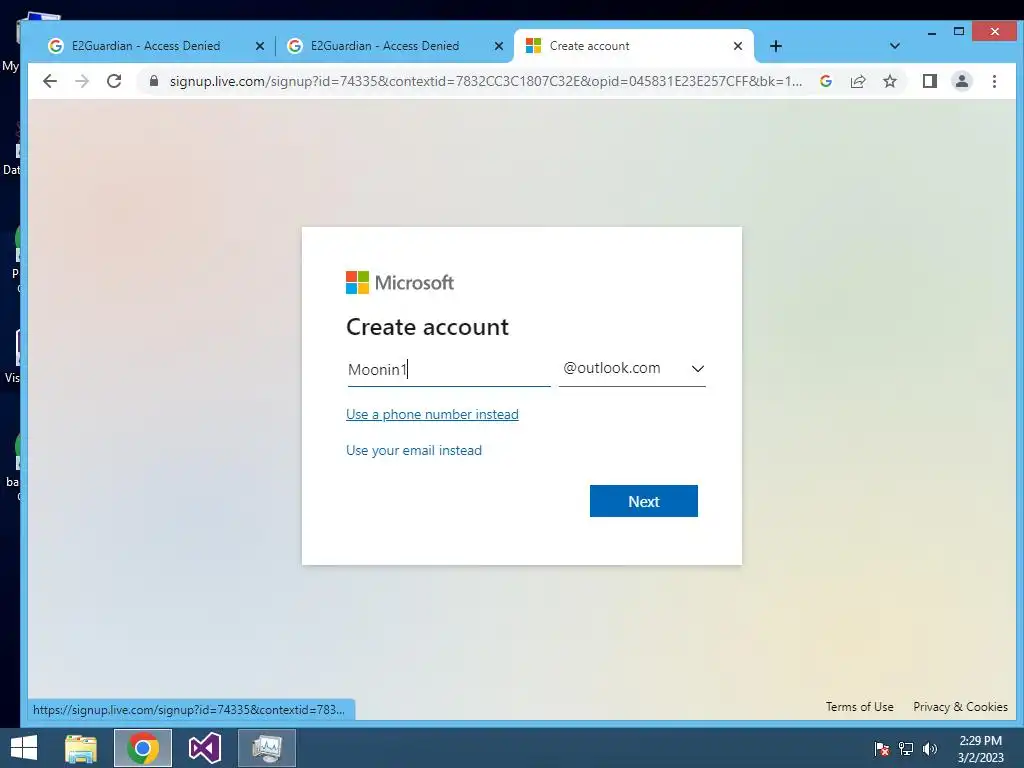
Task: Expand the @outlook.com domain dropdown
Action: click(632, 369)
